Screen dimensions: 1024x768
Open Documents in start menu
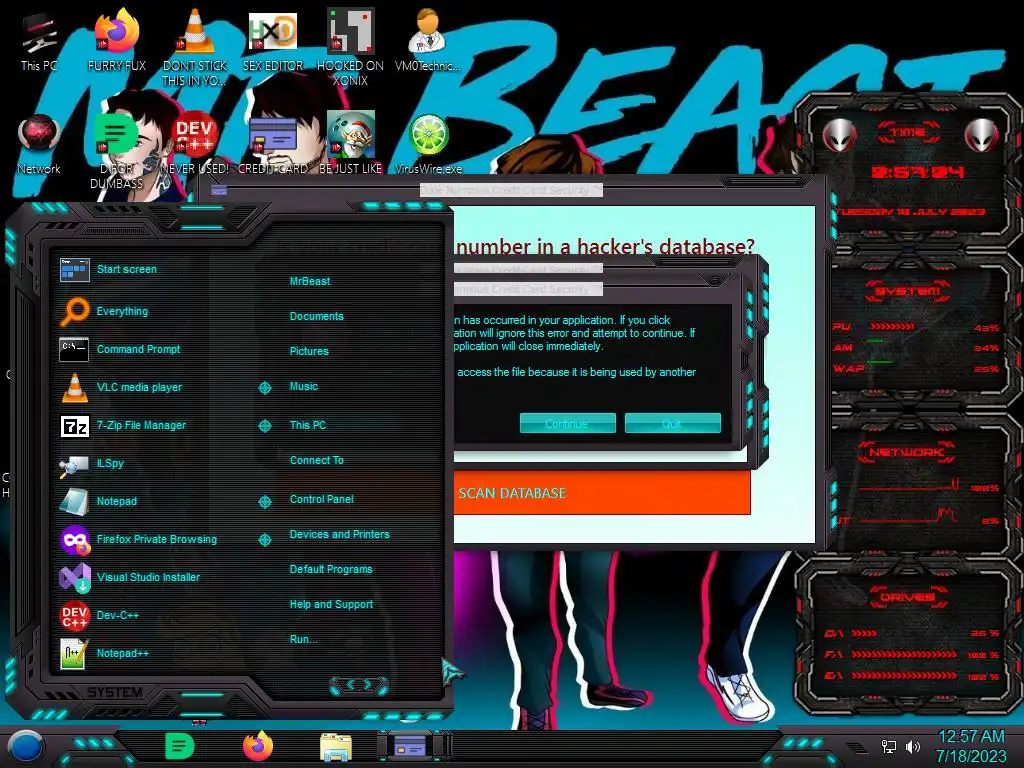click(x=316, y=316)
